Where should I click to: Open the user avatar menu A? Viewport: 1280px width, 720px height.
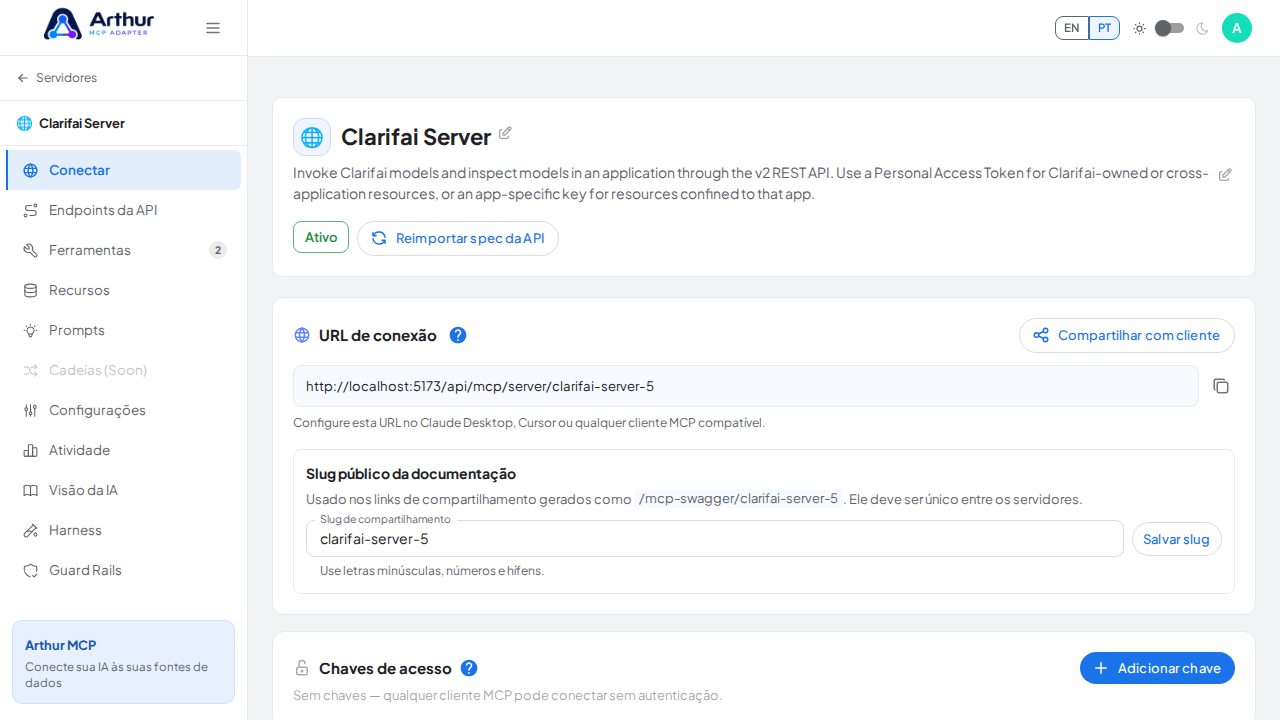pyautogui.click(x=1237, y=28)
